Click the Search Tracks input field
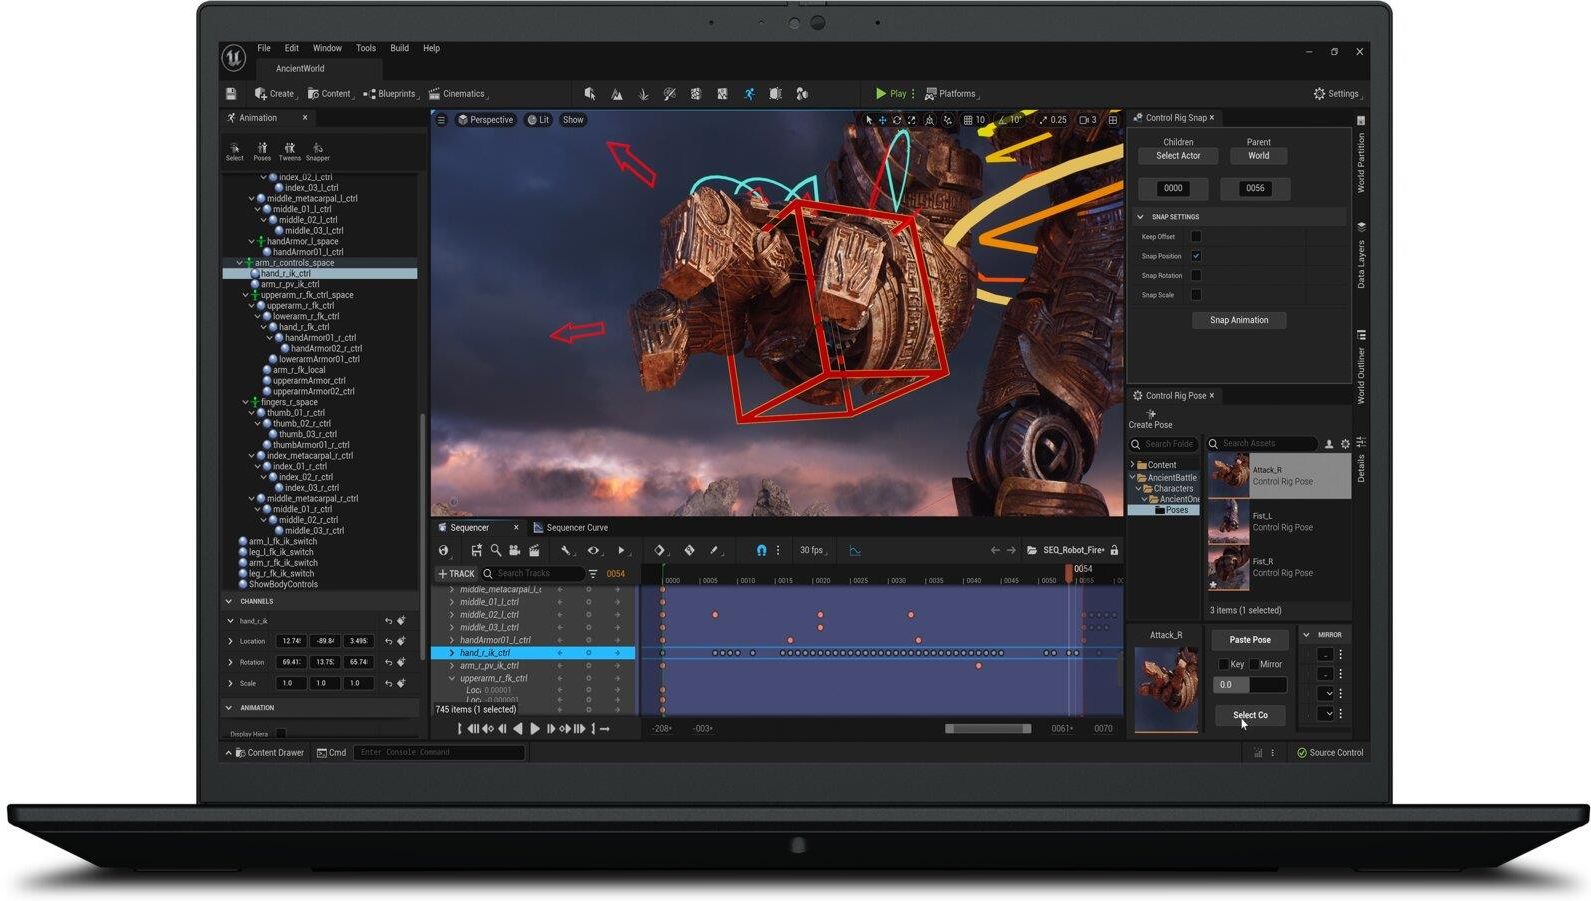 pyautogui.click(x=532, y=574)
